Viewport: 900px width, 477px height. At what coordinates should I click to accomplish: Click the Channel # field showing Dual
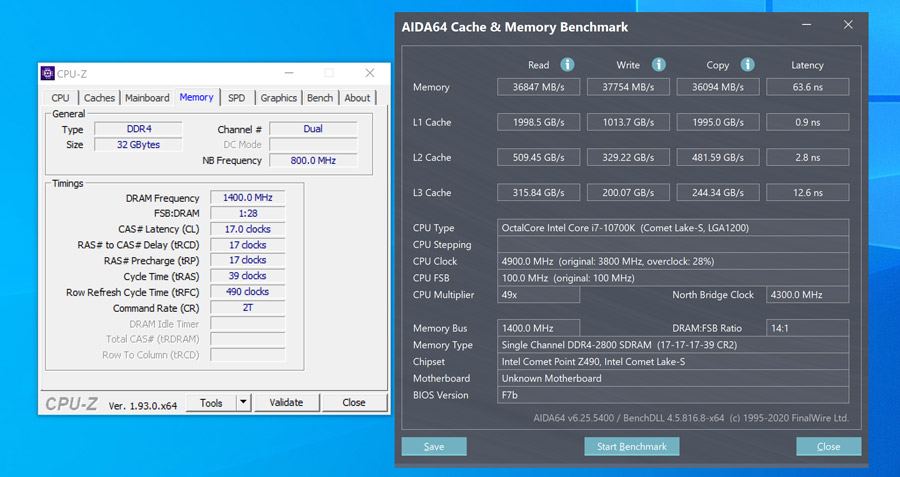[313, 129]
